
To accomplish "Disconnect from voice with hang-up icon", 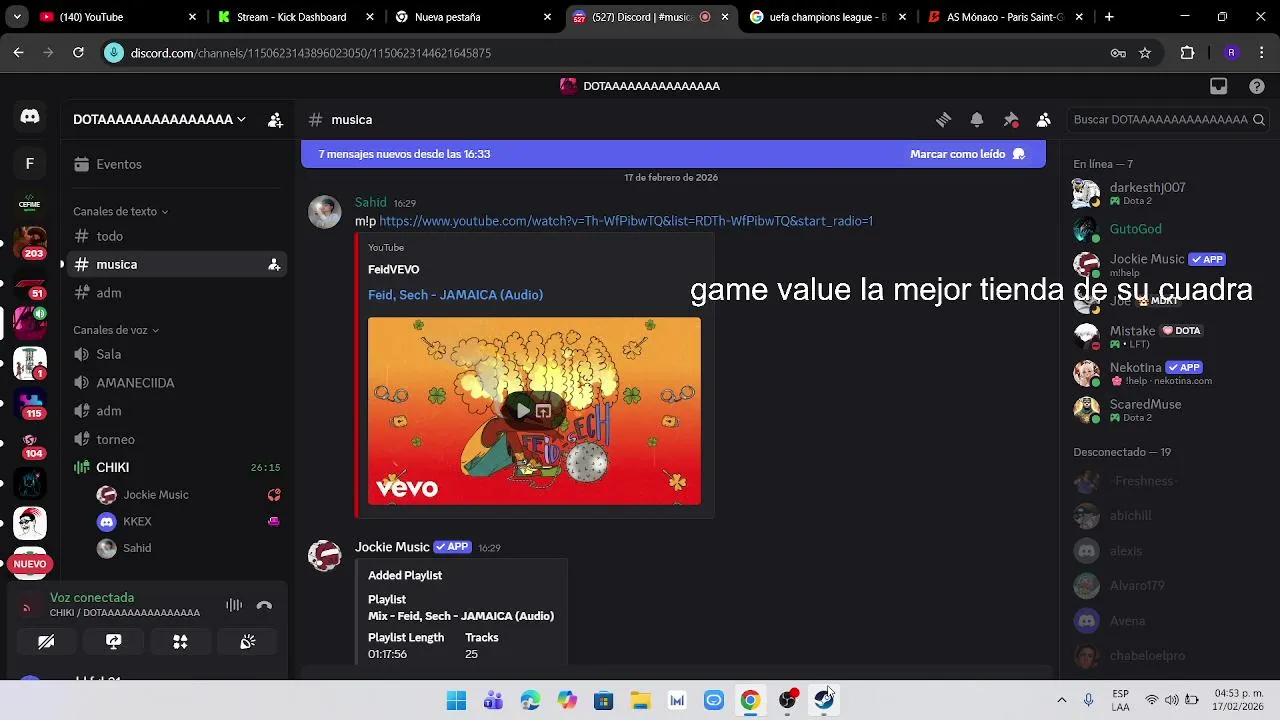I will click(264, 605).
